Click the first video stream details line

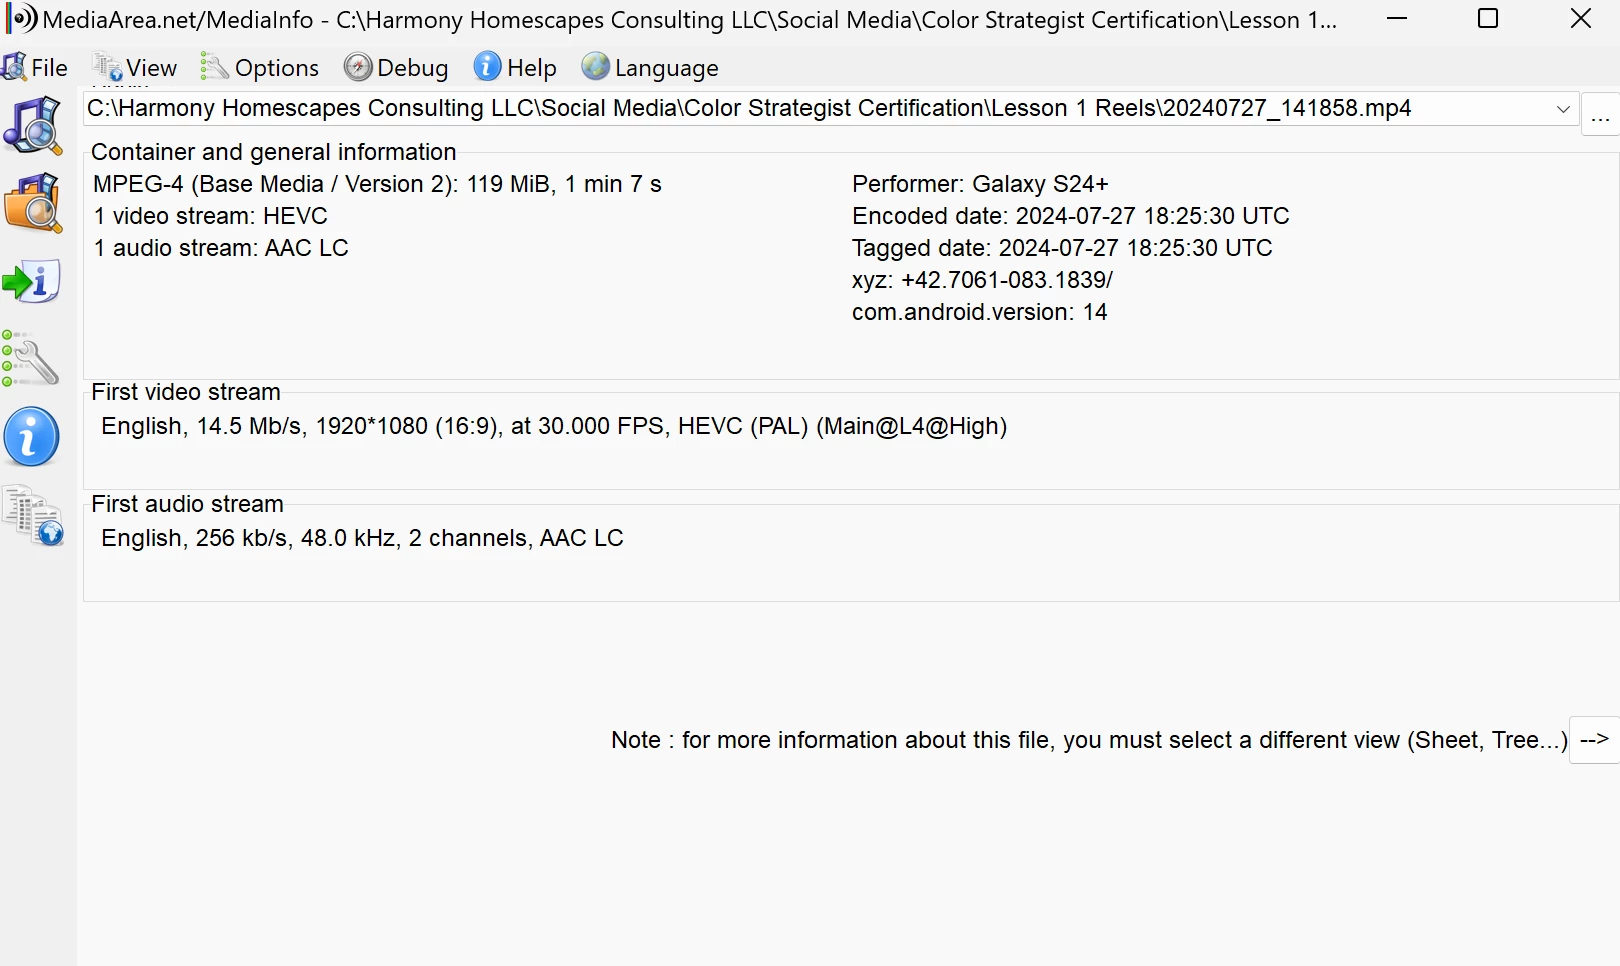554,426
